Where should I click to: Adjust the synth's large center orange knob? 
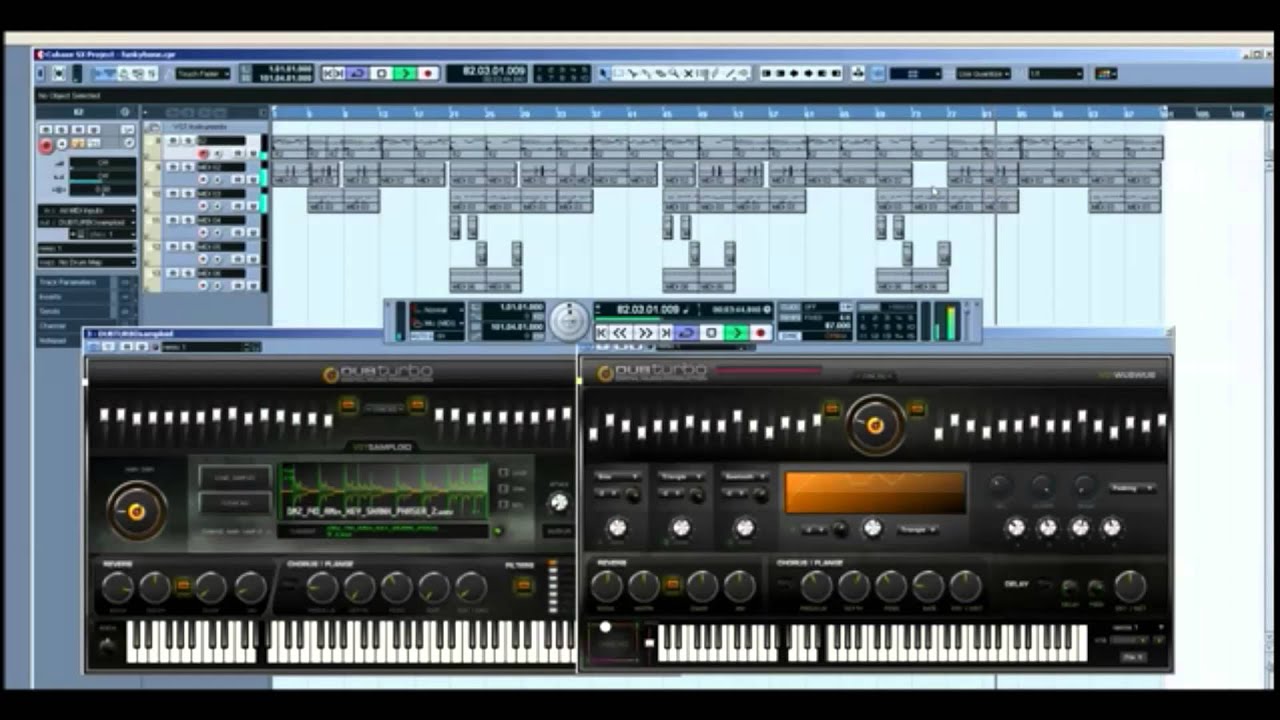[875, 425]
